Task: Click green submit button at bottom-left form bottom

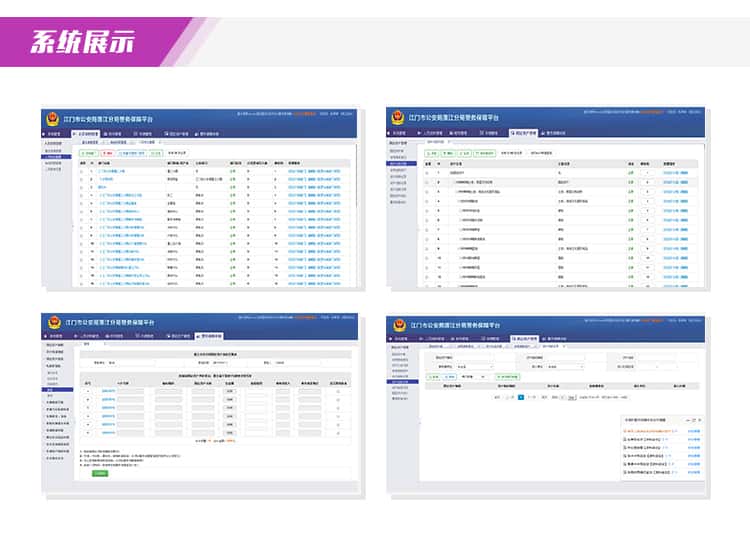Action: (100, 472)
